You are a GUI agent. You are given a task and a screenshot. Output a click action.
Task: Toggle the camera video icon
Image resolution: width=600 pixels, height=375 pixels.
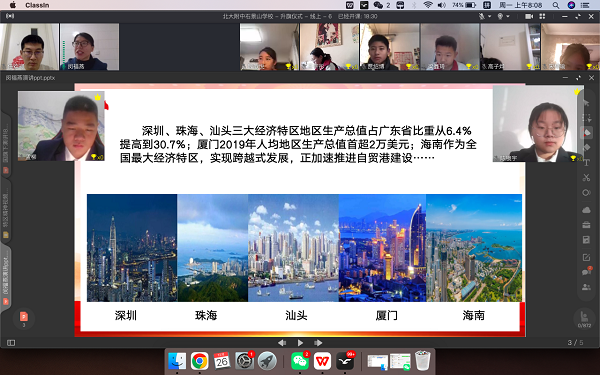[x=529, y=16]
